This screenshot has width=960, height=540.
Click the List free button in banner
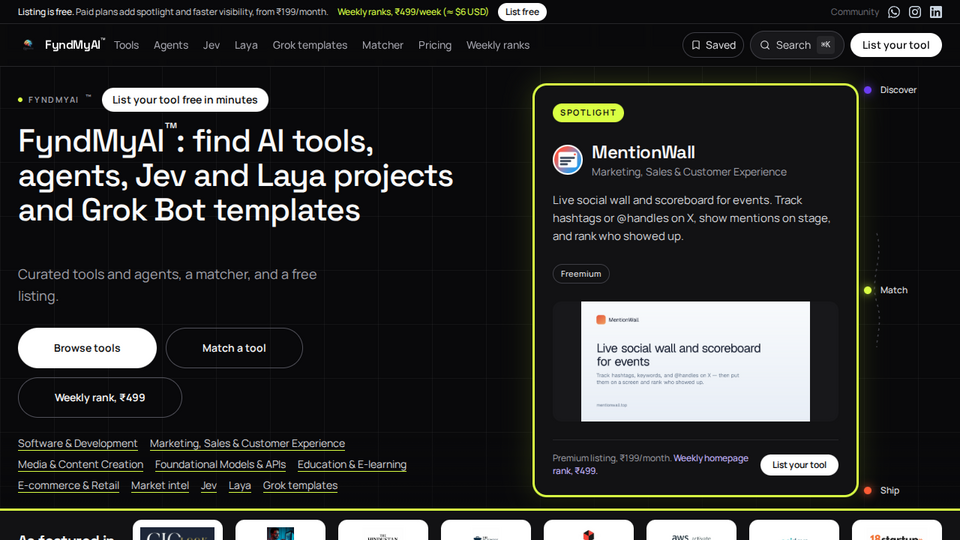[x=522, y=12]
